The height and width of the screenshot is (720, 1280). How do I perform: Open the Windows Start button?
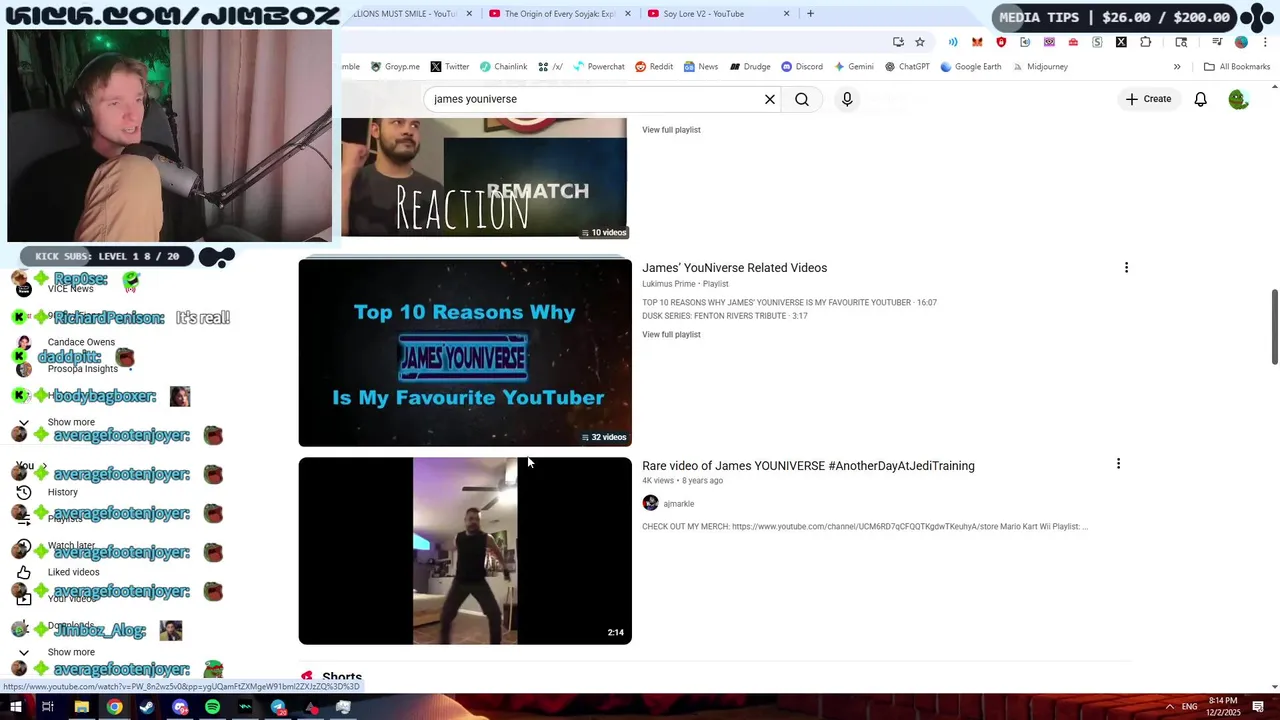pos(16,707)
